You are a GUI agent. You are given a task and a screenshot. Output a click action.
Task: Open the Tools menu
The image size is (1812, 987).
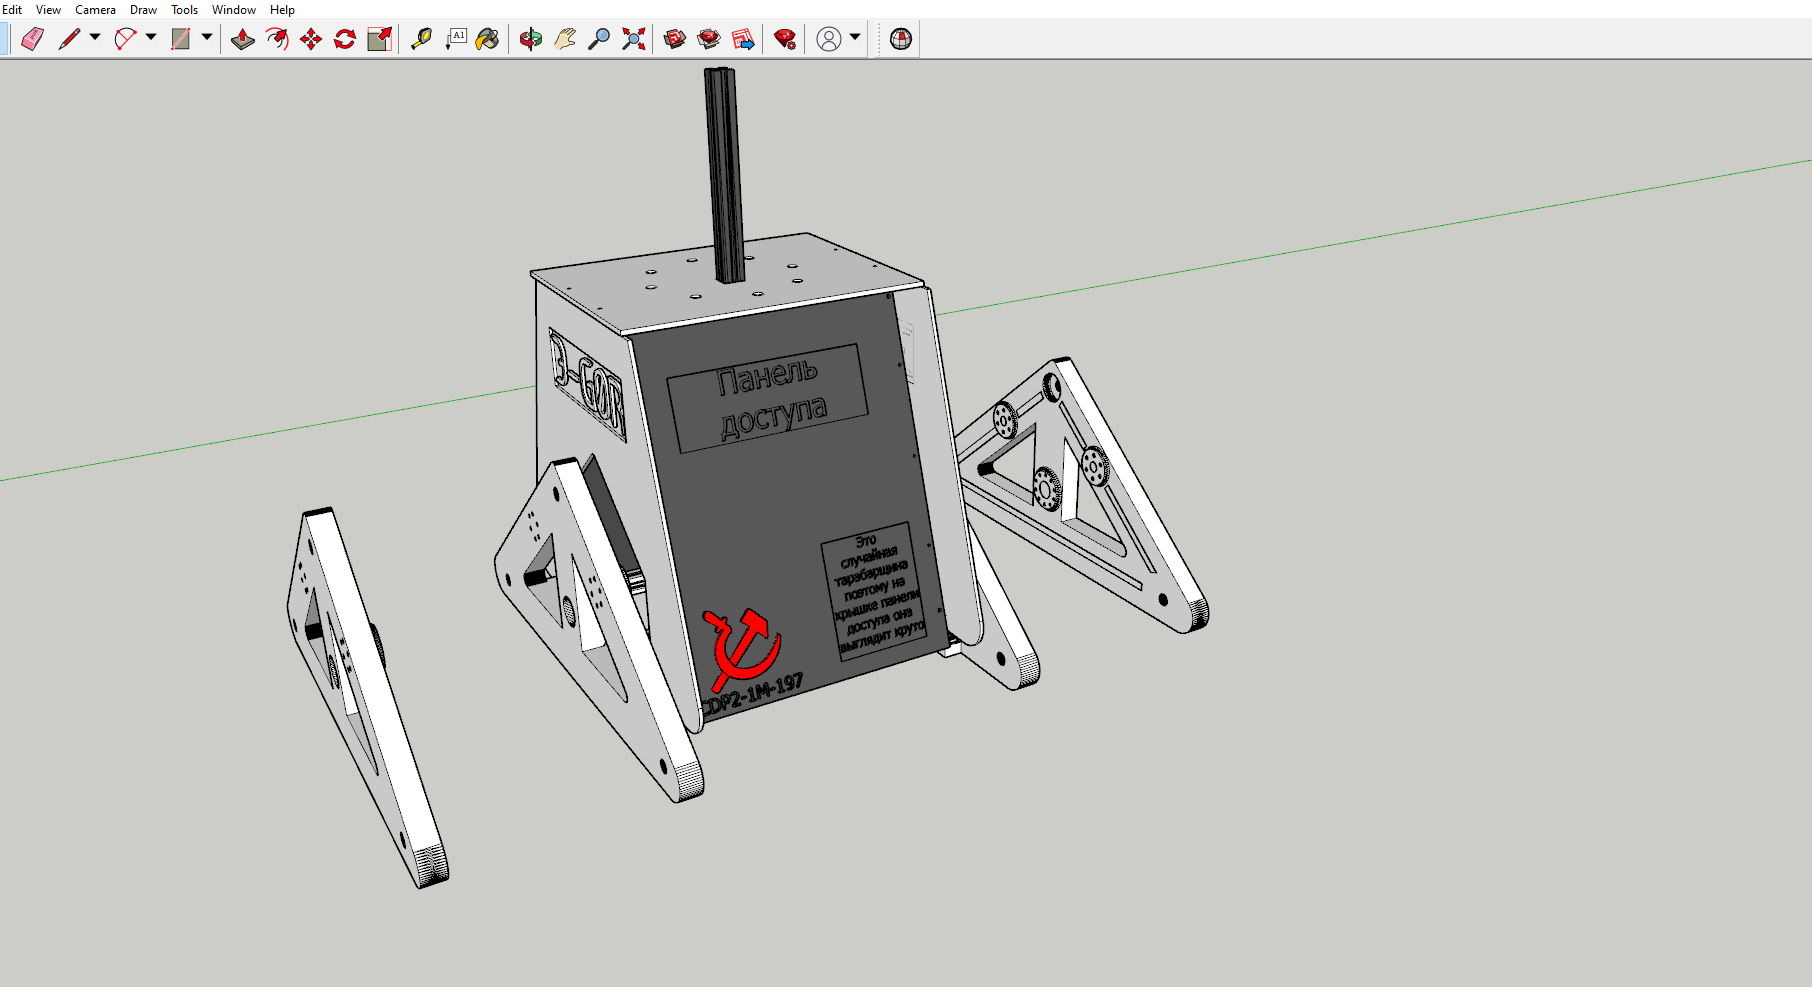tap(184, 9)
